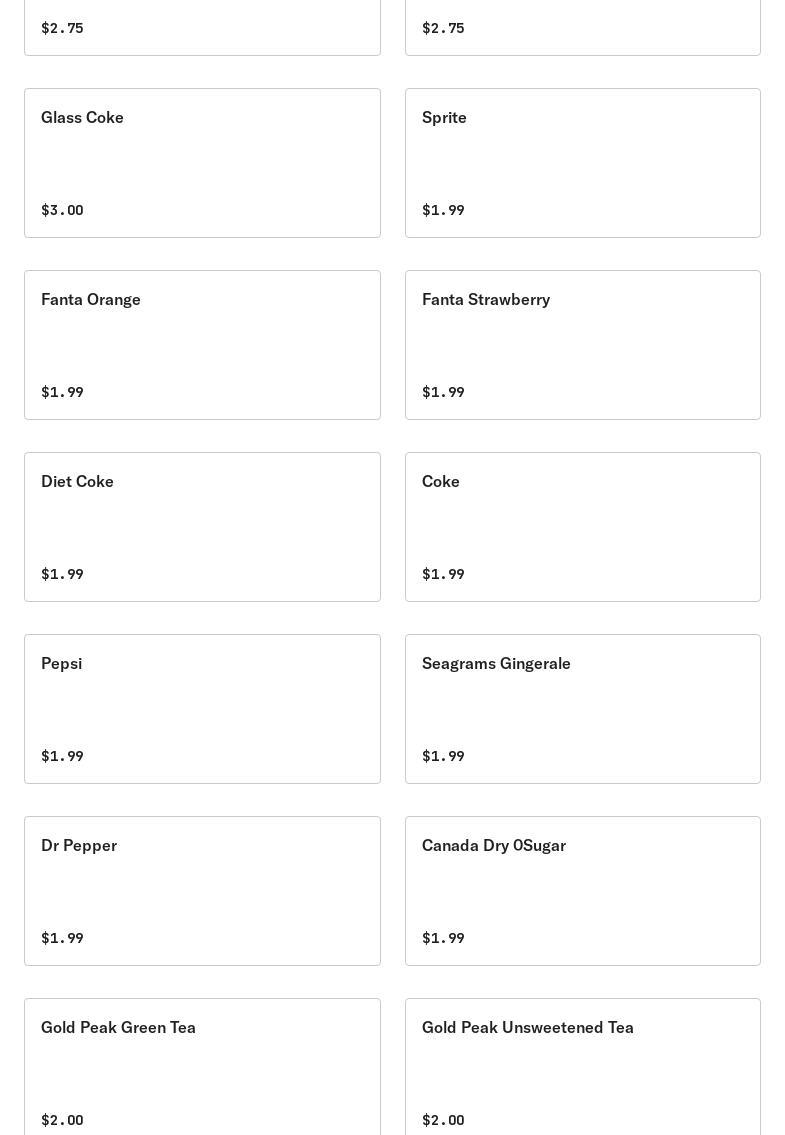This screenshot has width=785, height=1135.
Task: Click the $1.99 price under Pepsi
Action: [62, 756]
